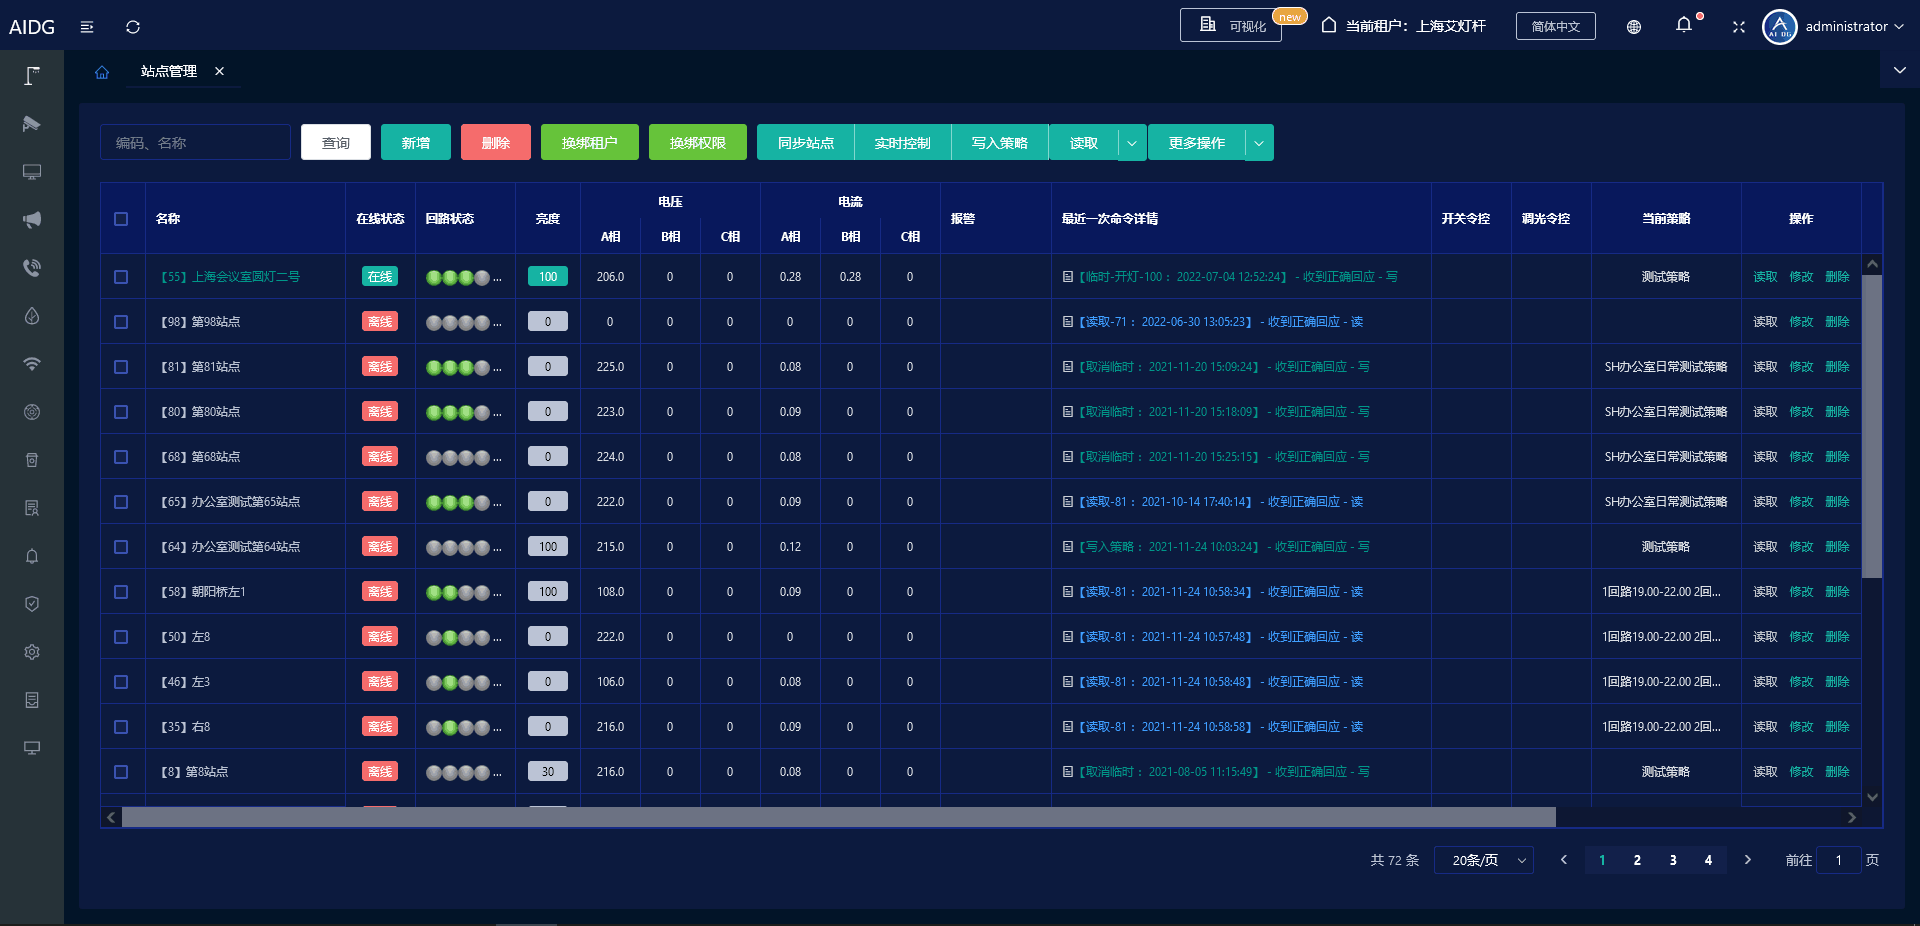
Task: Open notifications bell icon
Action: point(1684,25)
